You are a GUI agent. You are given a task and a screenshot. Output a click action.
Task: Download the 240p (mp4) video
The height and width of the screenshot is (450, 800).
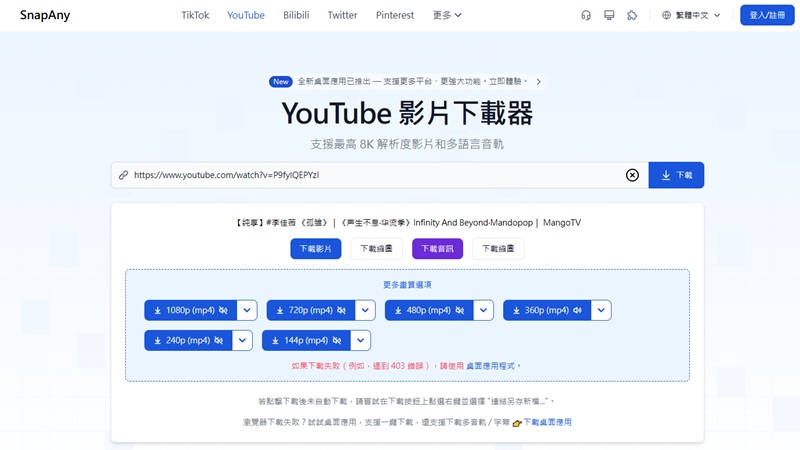coord(188,340)
